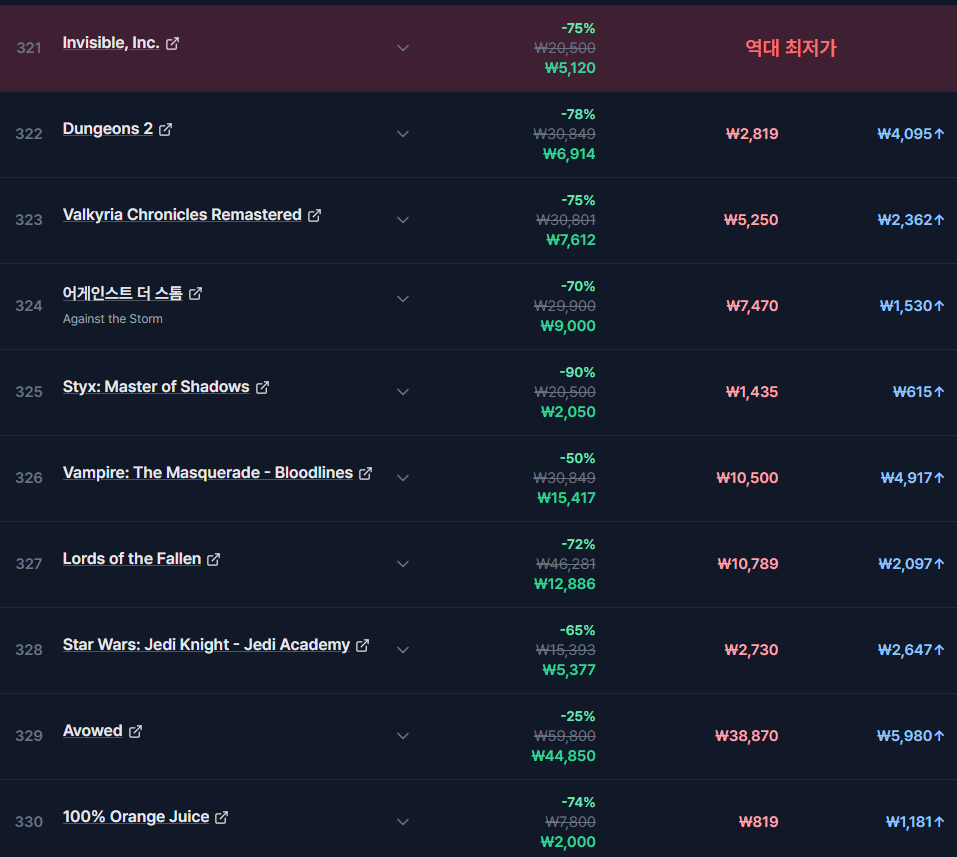Expand the Dungeons 2 row chevron
This screenshot has width=957, height=857.
point(403,134)
